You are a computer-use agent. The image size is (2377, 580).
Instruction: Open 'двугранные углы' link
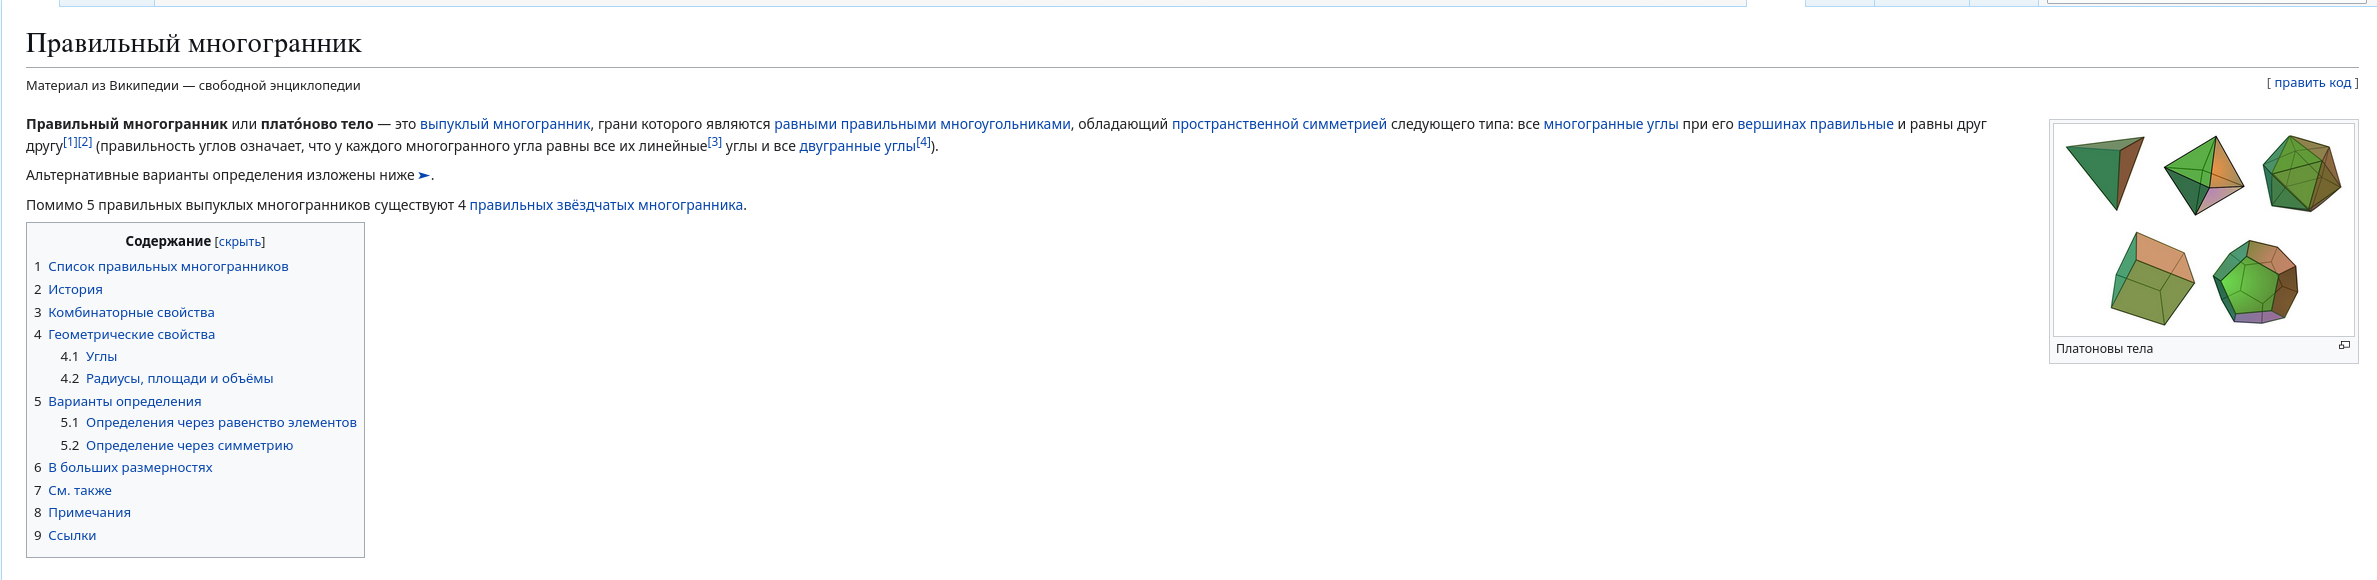(x=857, y=146)
